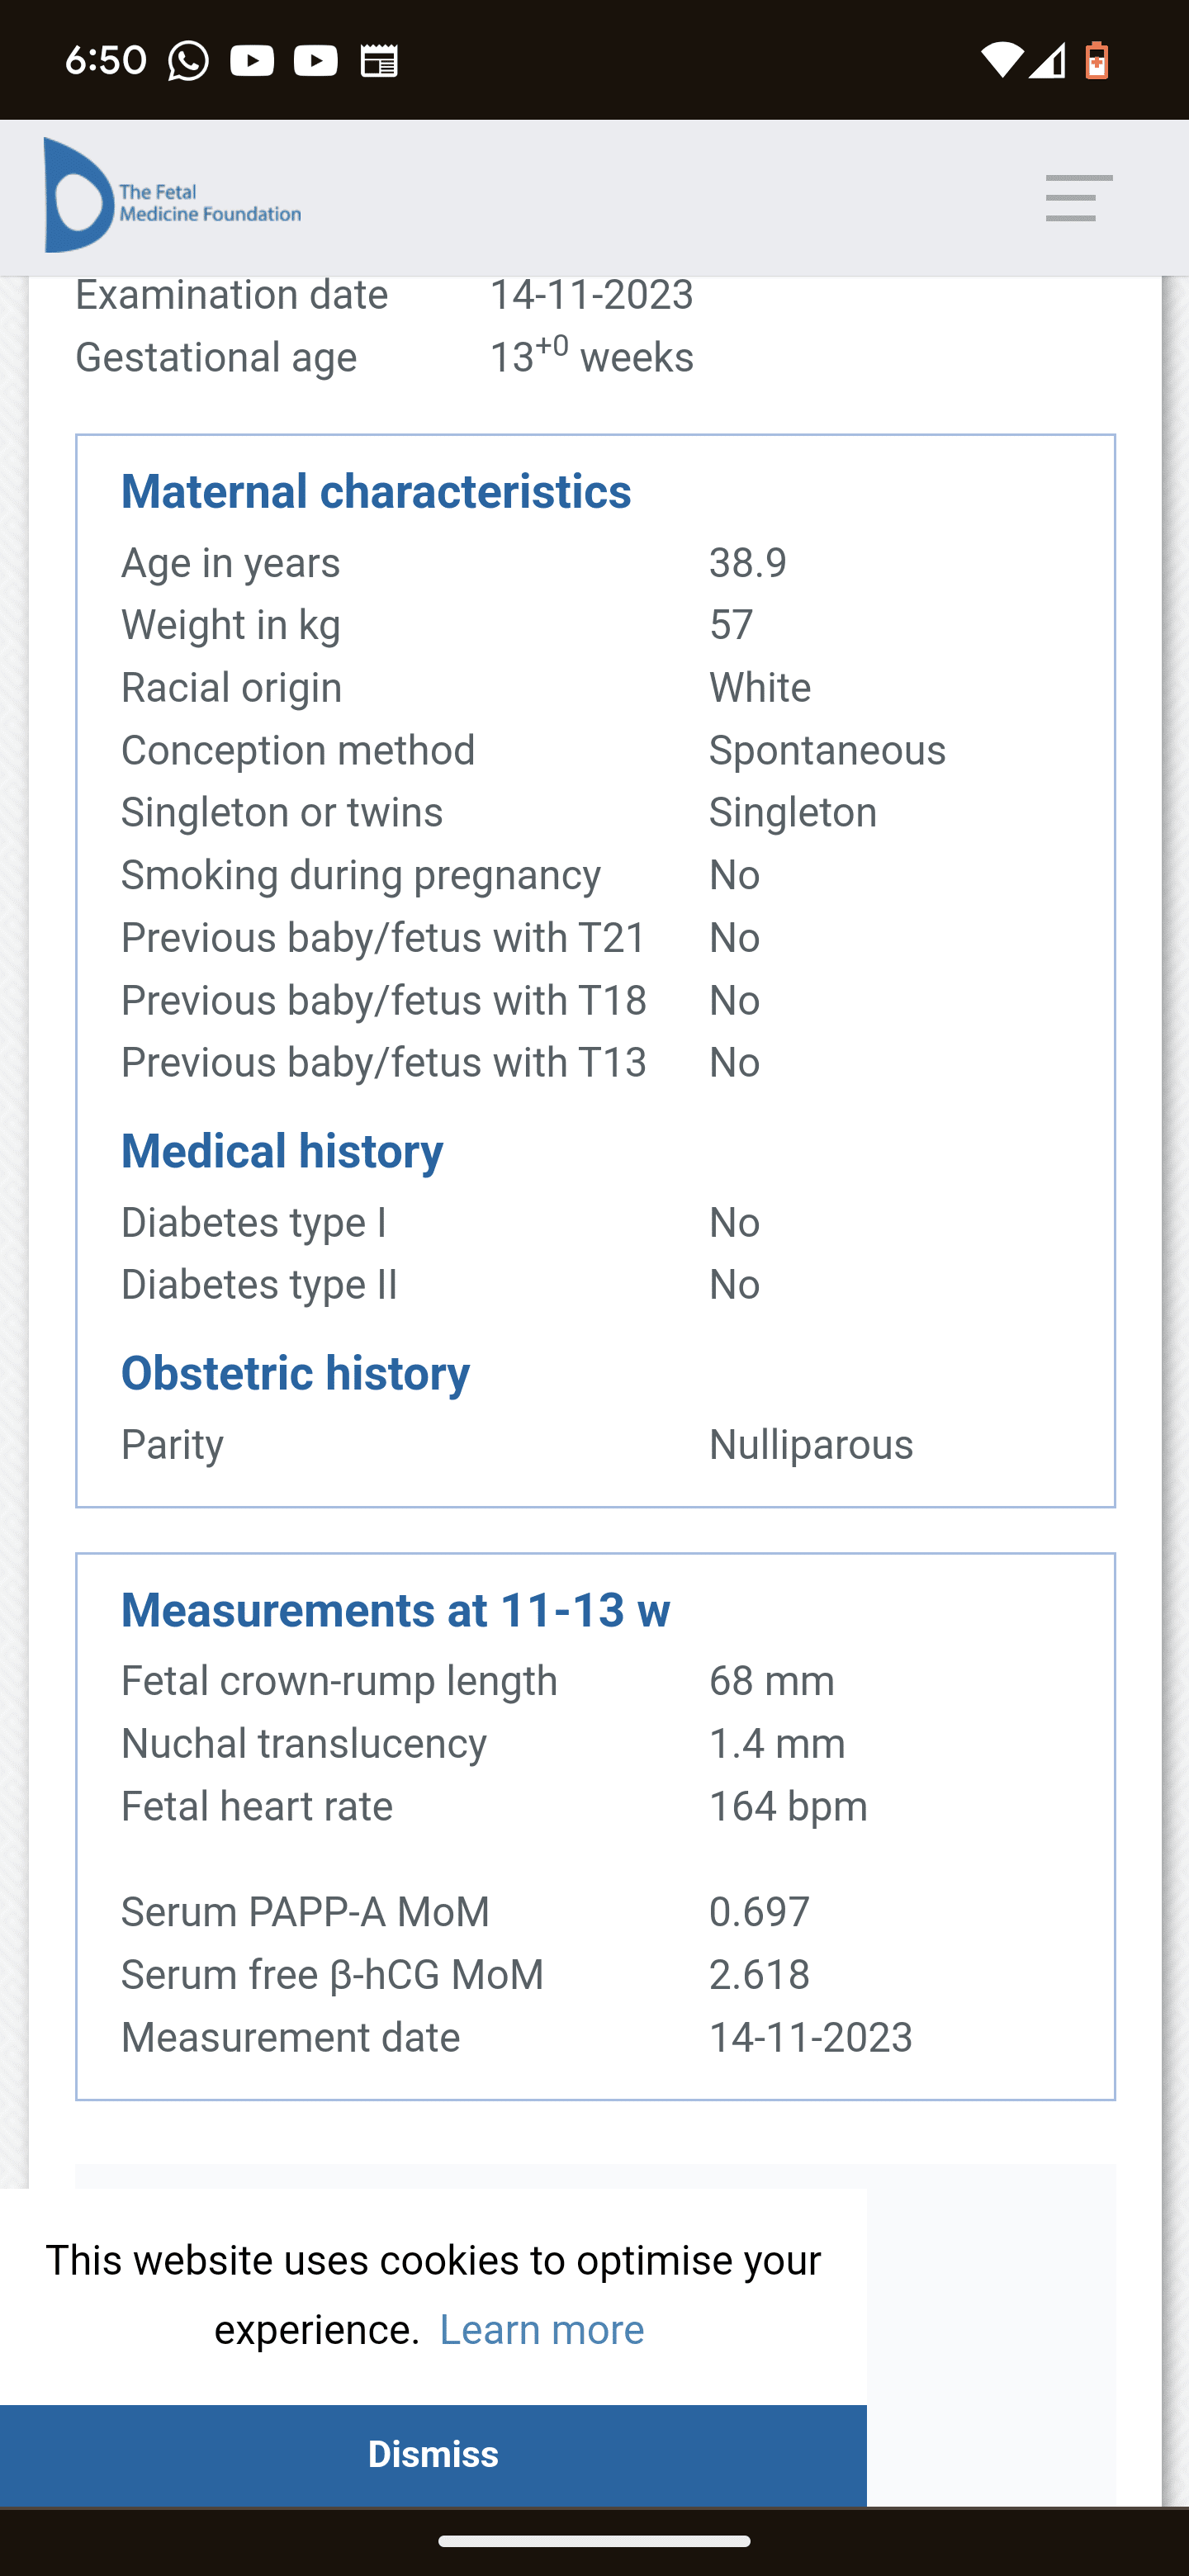This screenshot has height=2576, width=1189.
Task: Tap the Nulliparous parity value
Action: (811, 1445)
